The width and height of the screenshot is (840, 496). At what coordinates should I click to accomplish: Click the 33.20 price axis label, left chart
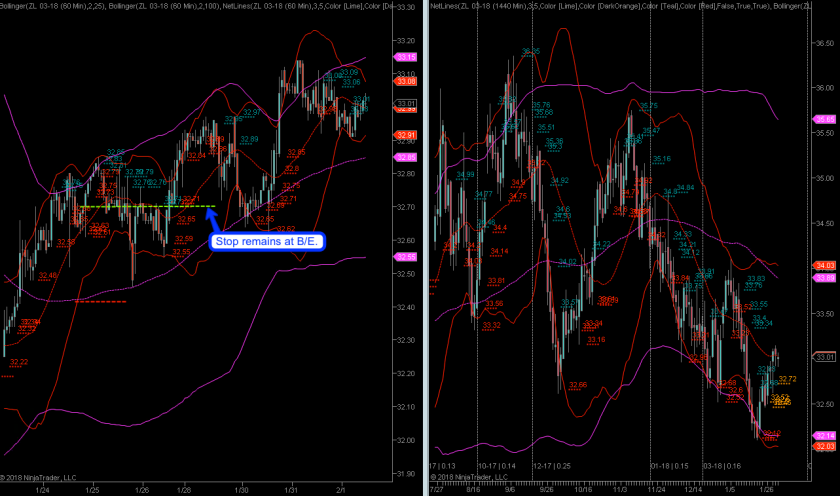(x=406, y=41)
